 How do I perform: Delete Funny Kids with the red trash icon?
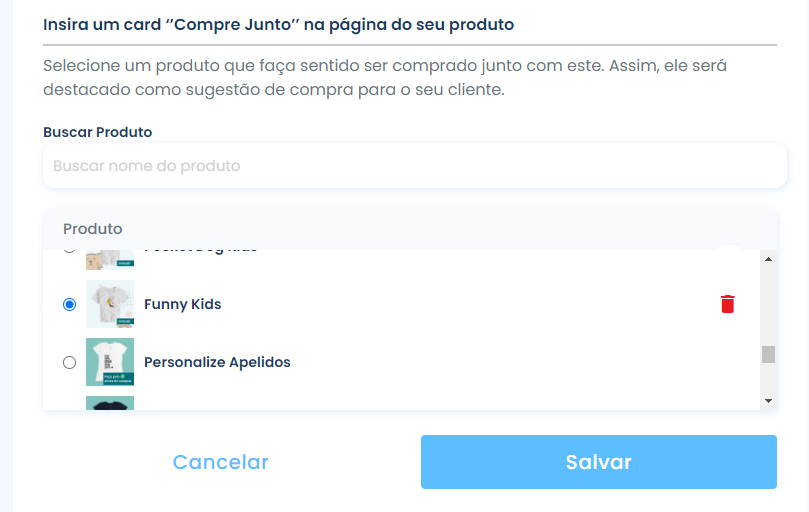(727, 304)
